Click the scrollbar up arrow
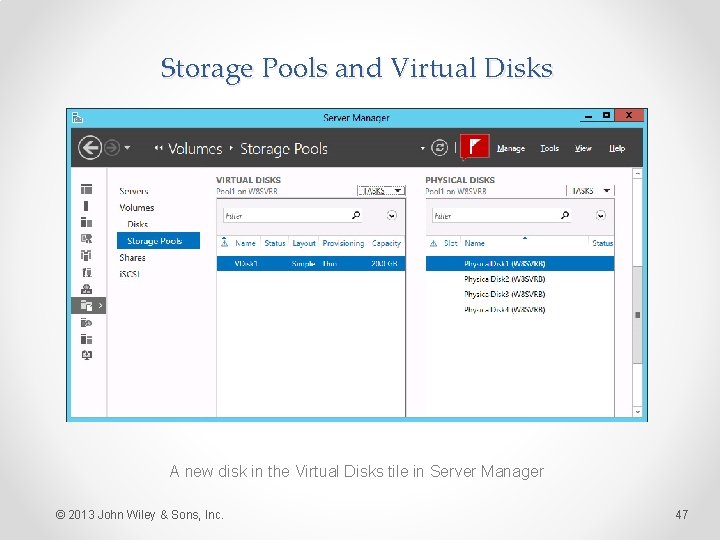 pyautogui.click(x=637, y=174)
